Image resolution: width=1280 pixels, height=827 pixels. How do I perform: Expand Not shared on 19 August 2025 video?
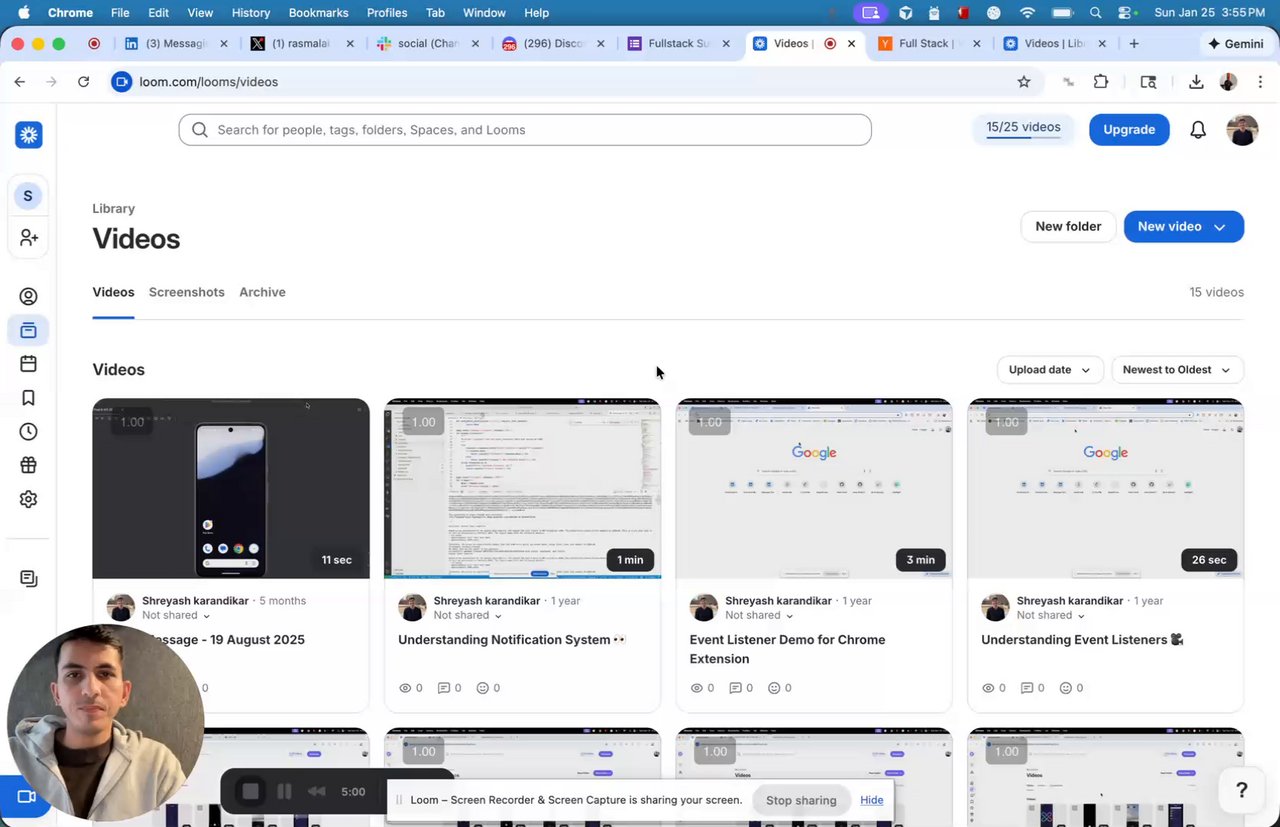(176, 616)
